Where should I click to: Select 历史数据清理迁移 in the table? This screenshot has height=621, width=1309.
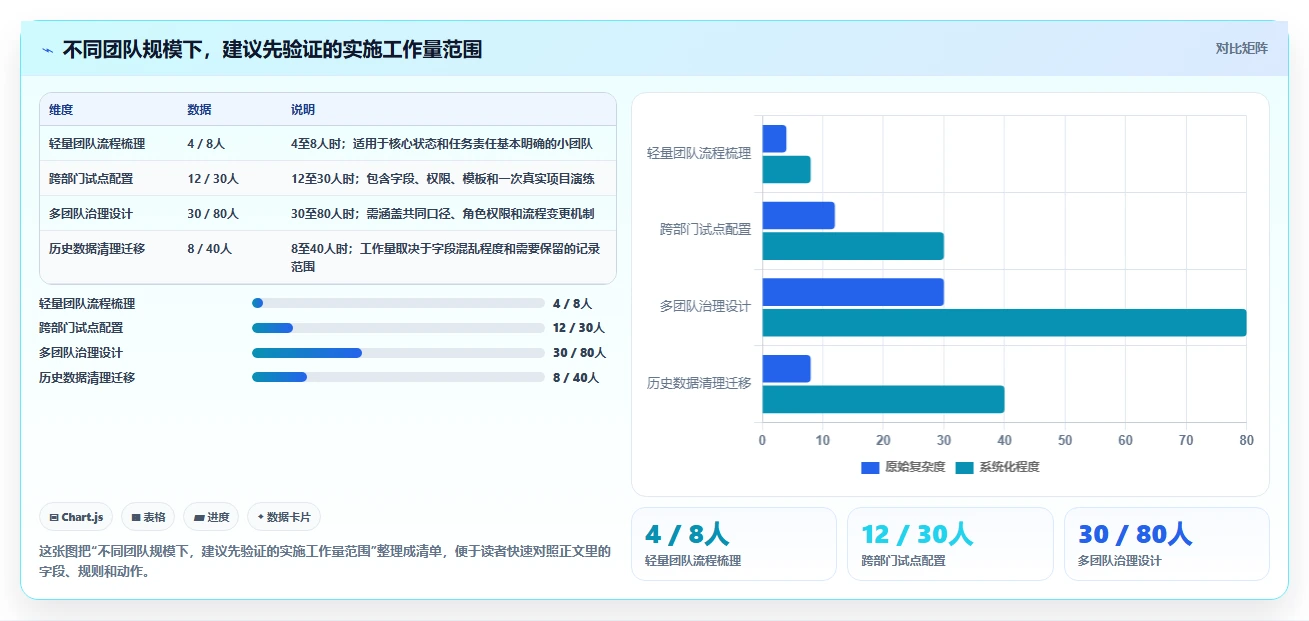[97, 249]
